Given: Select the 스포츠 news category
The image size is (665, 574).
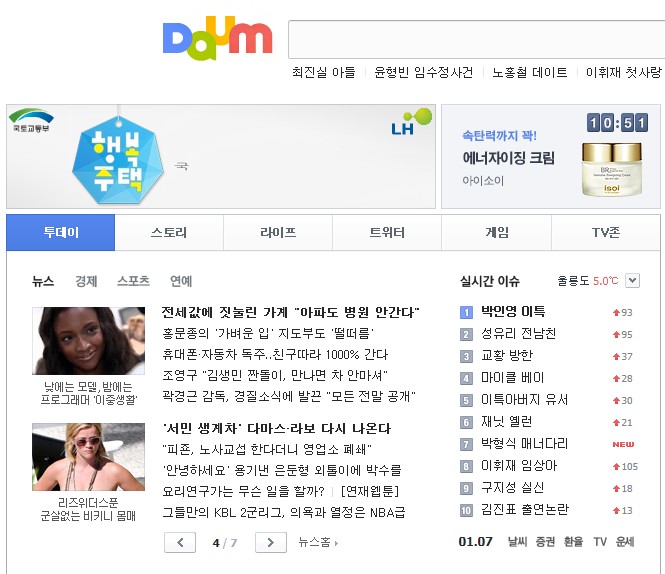Looking at the screenshot, I should pos(133,281).
